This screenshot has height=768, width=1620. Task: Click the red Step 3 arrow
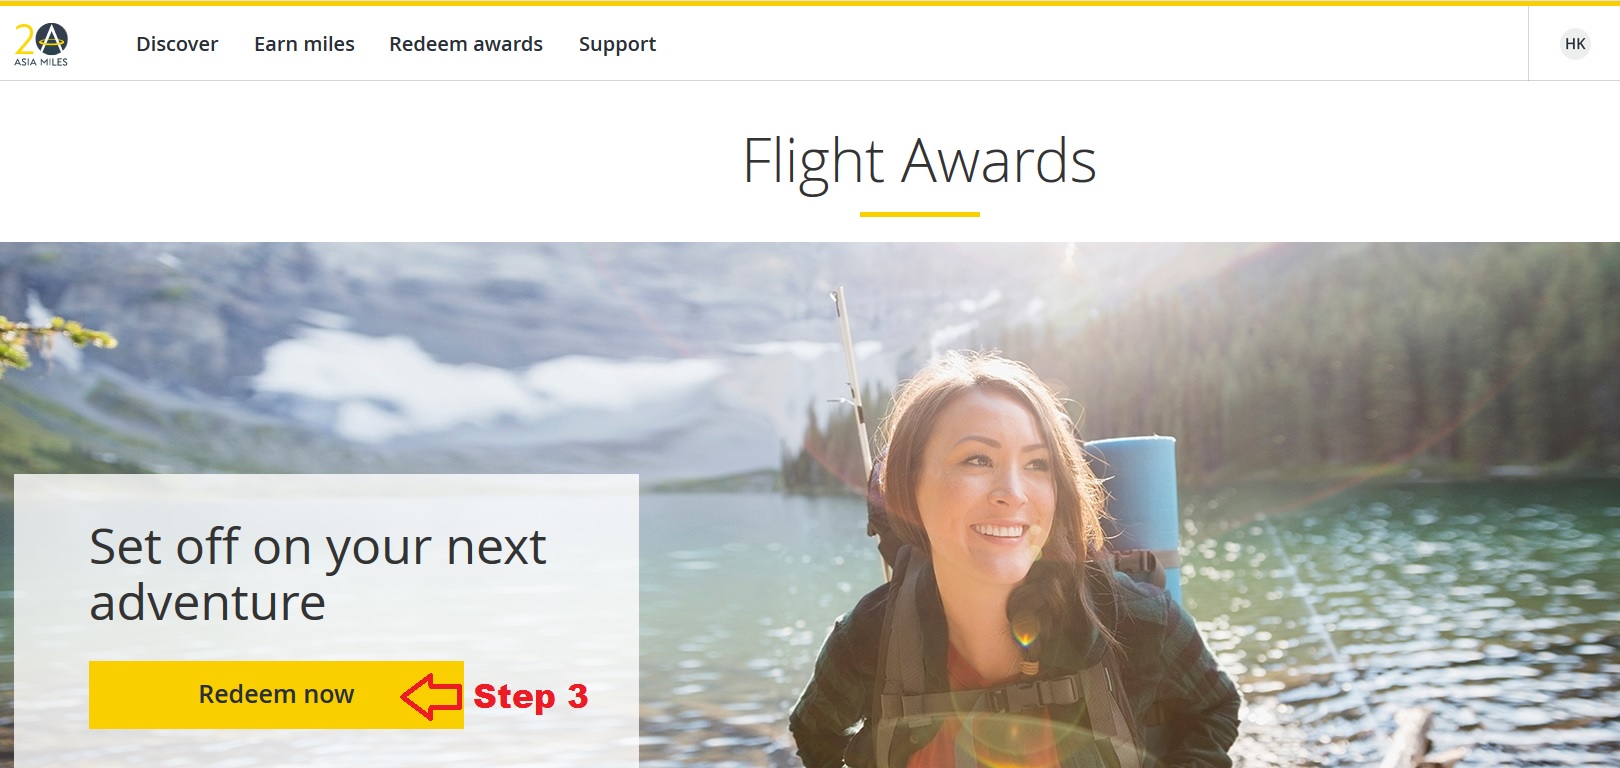click(x=431, y=696)
